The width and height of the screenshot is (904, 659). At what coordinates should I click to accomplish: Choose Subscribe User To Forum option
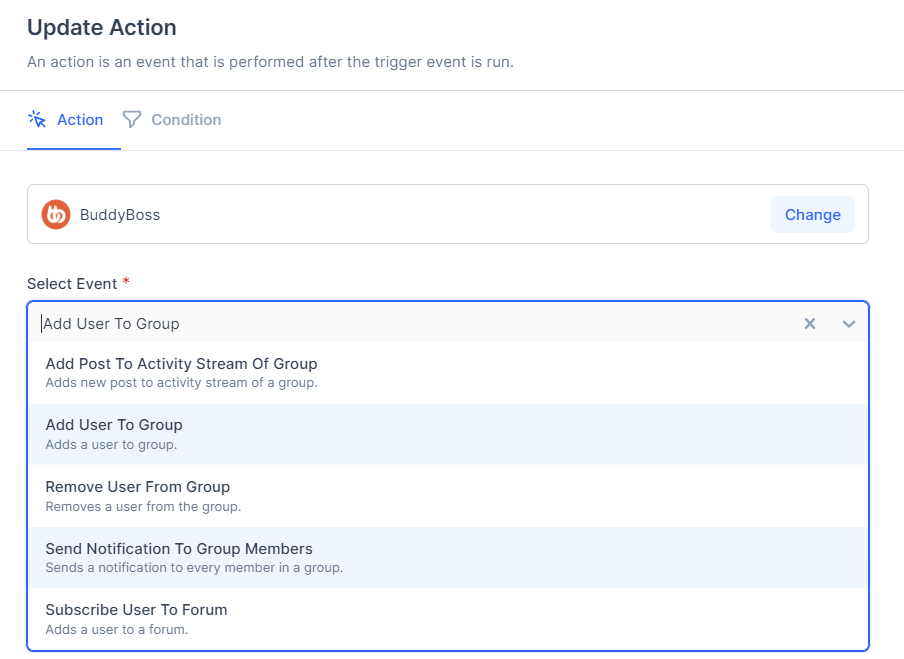point(136,610)
